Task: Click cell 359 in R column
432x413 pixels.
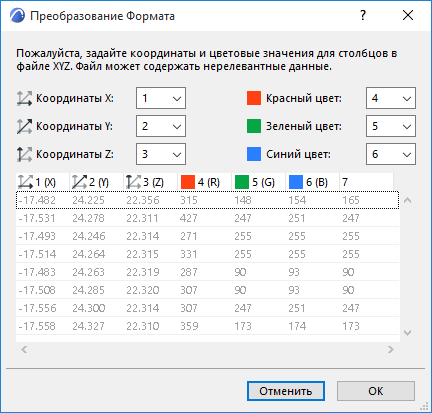Action: (189, 326)
